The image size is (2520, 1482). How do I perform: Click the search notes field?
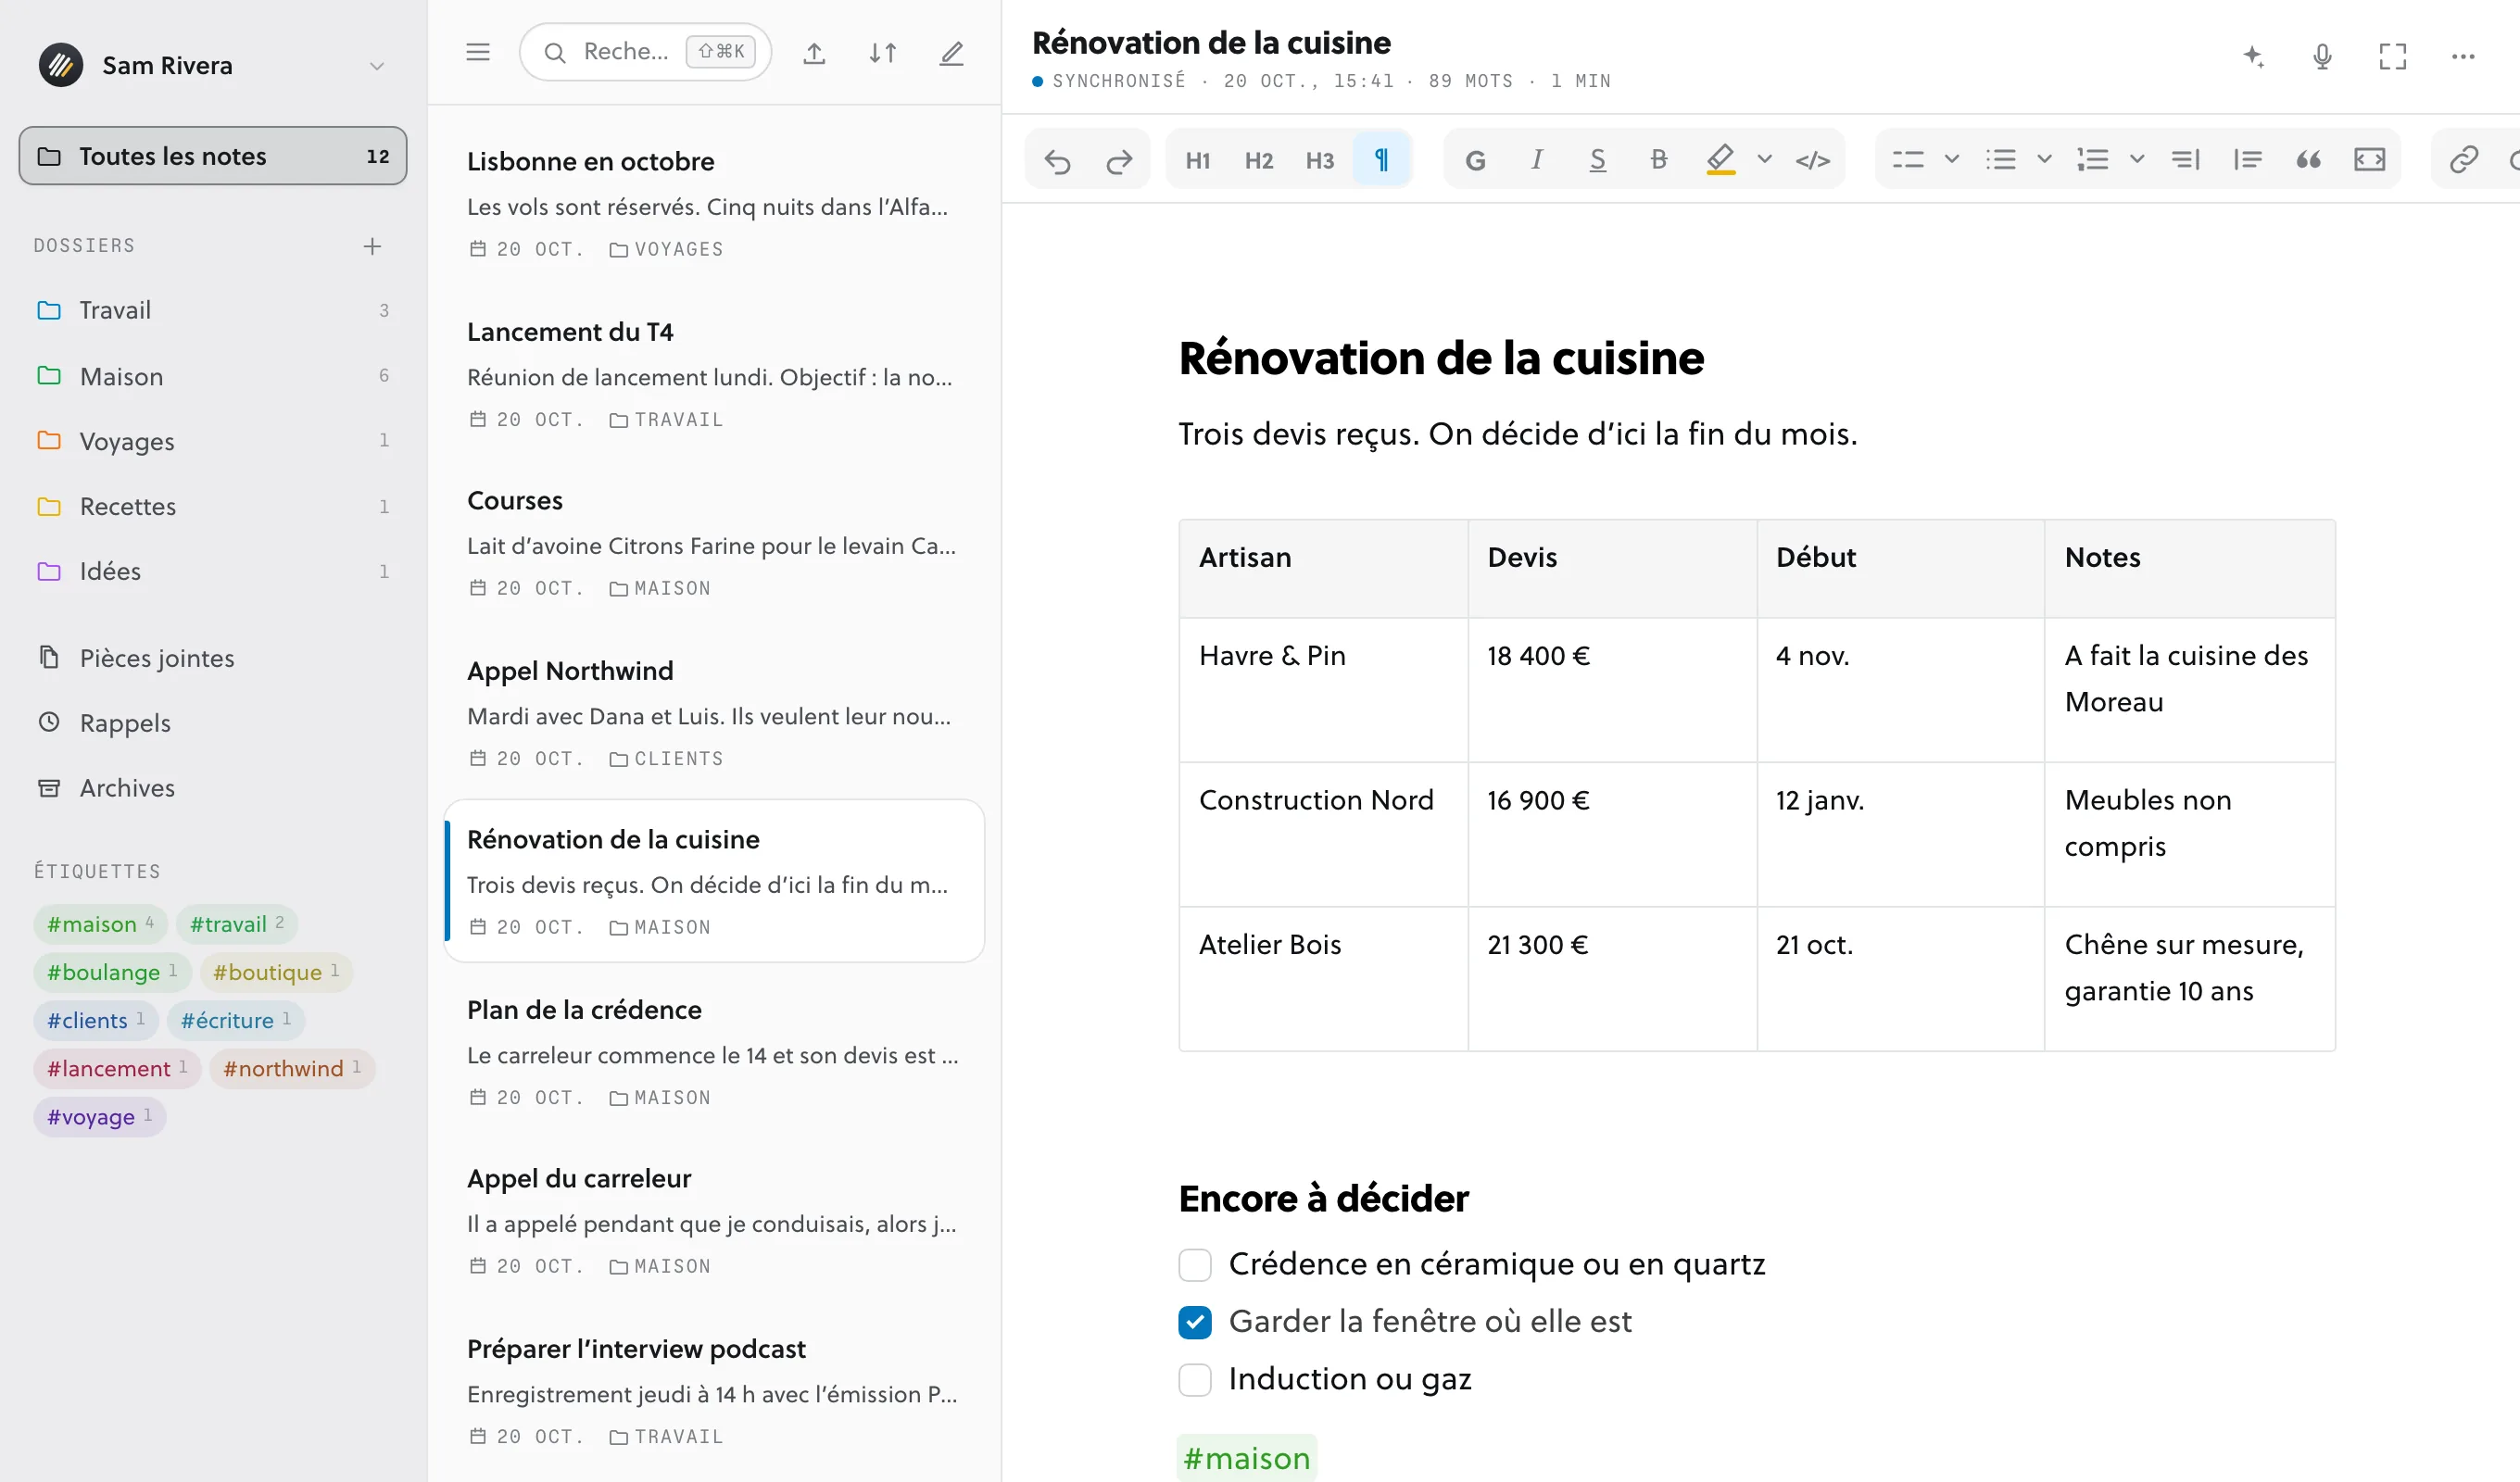pyautogui.click(x=645, y=52)
